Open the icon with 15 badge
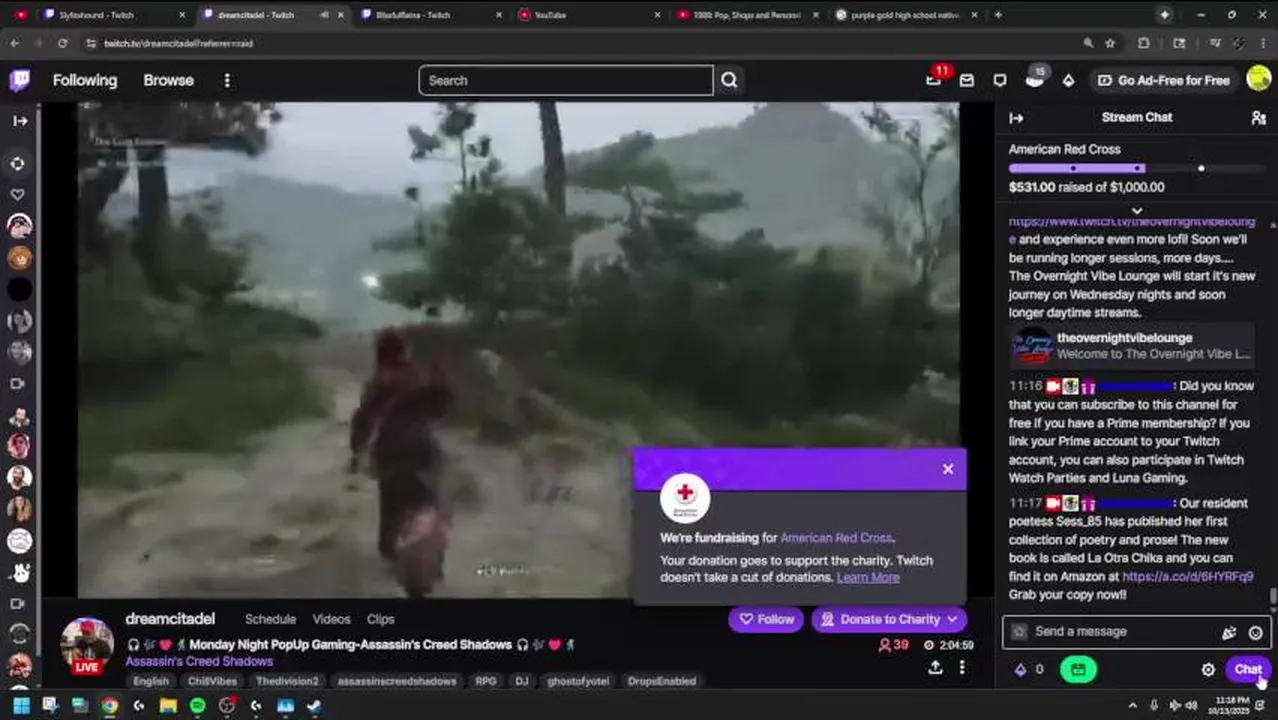 (x=1035, y=79)
